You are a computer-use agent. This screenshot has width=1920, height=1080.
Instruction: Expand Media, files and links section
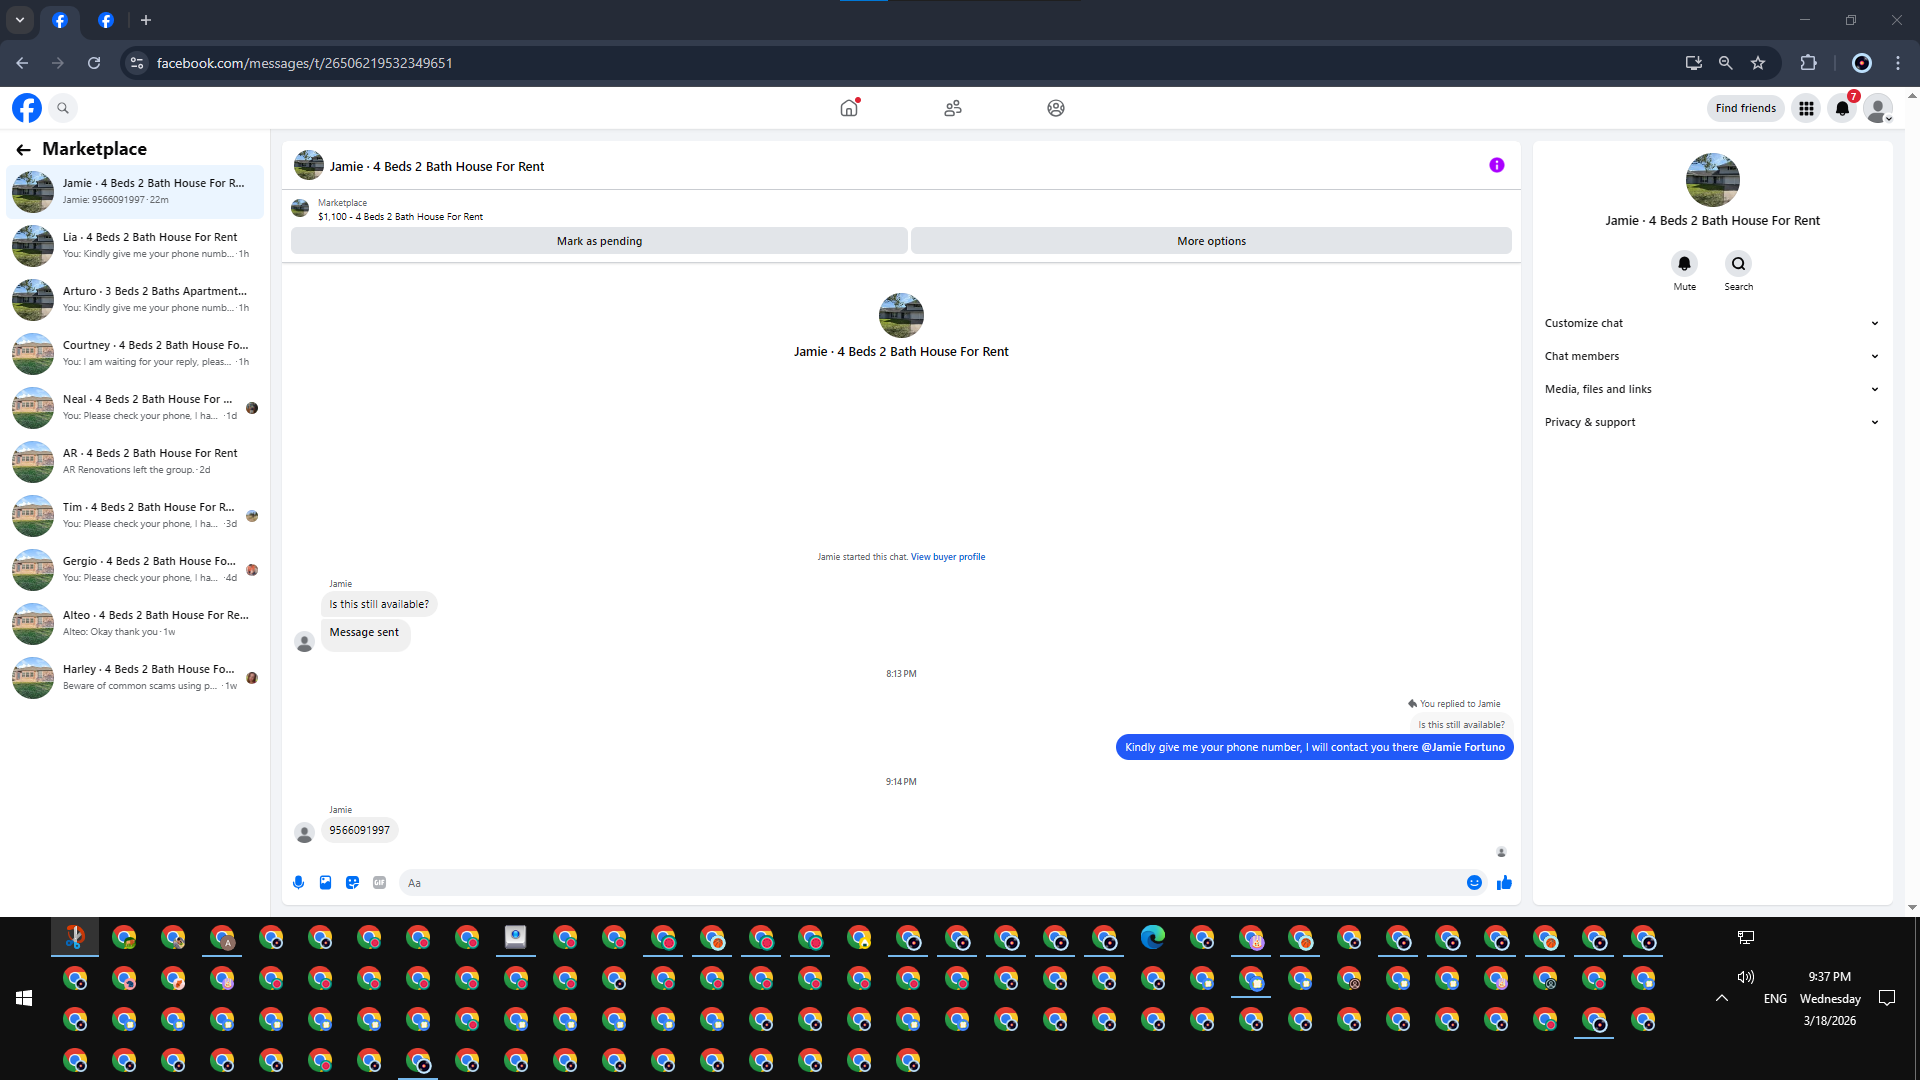point(1711,389)
